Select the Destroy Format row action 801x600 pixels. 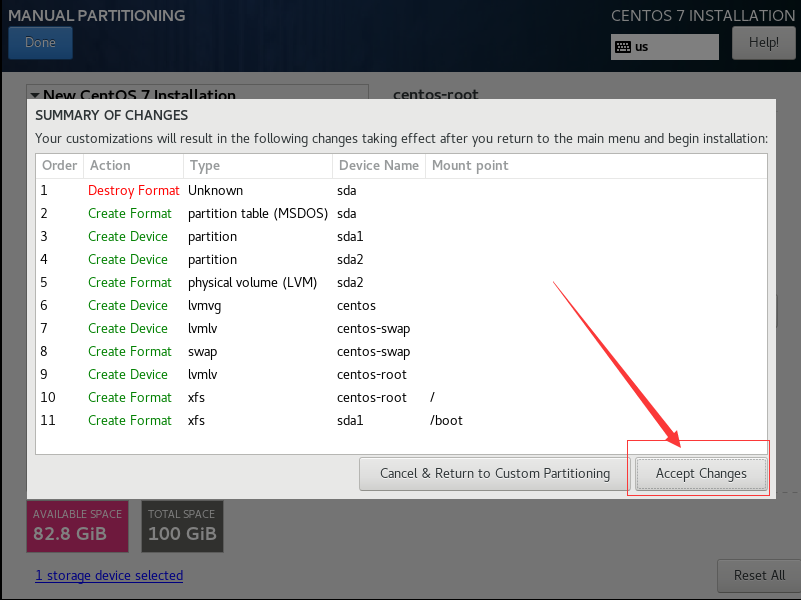point(133,190)
